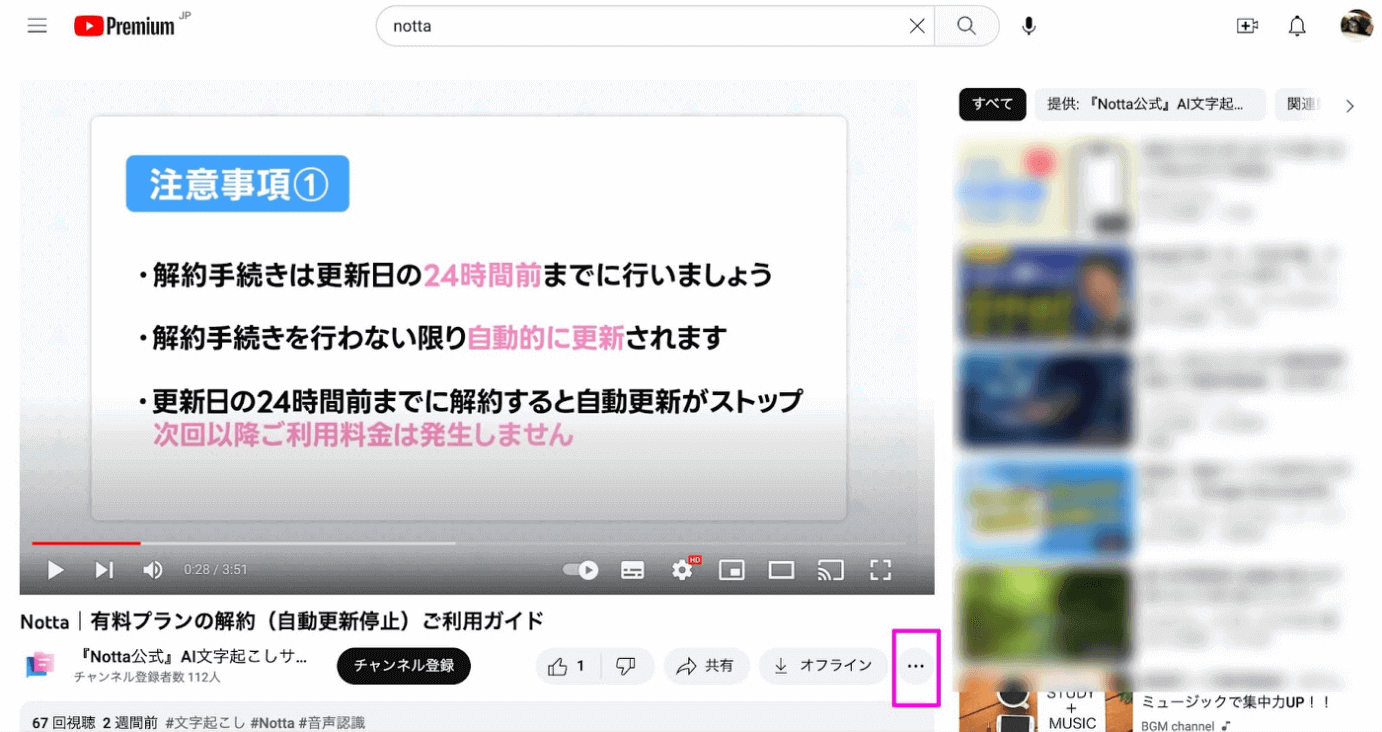Select the すべて filter chip
This screenshot has height=732, width=1382.
(x=992, y=104)
